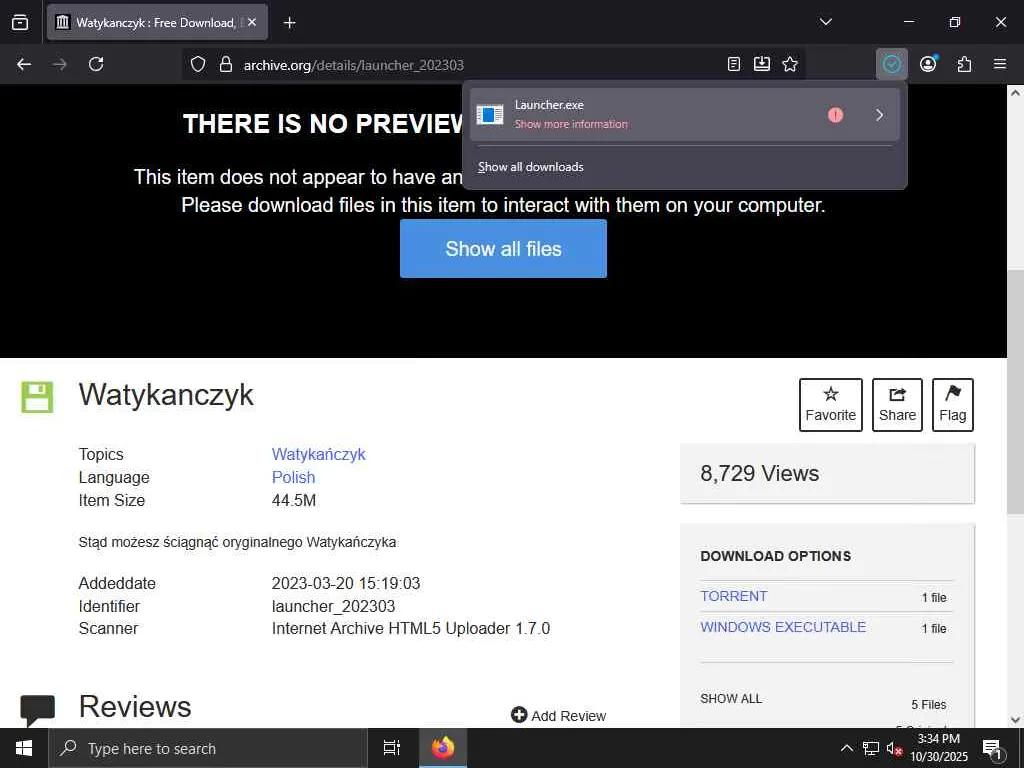The image size is (1024, 768).
Task: Reload the current page
Action: tap(96, 64)
